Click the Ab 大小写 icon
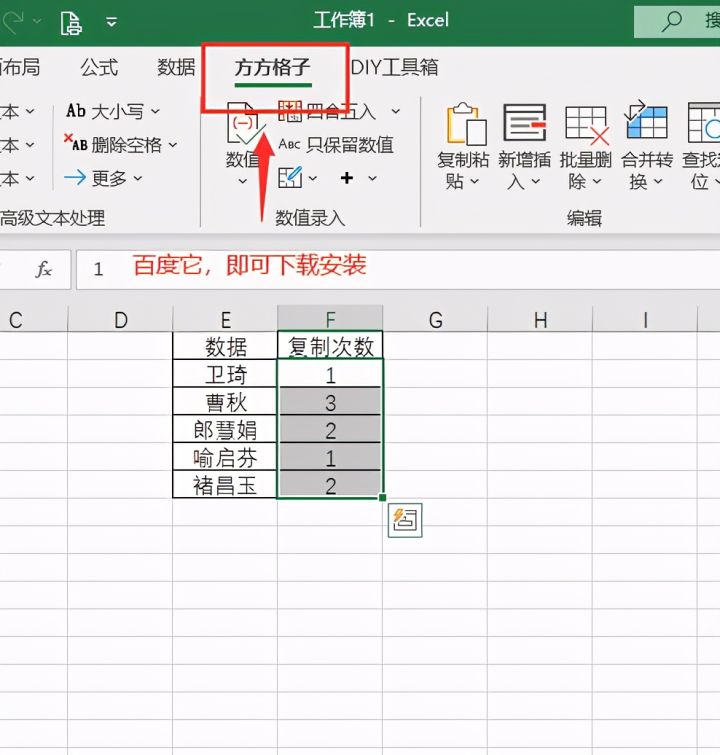 [x=76, y=111]
